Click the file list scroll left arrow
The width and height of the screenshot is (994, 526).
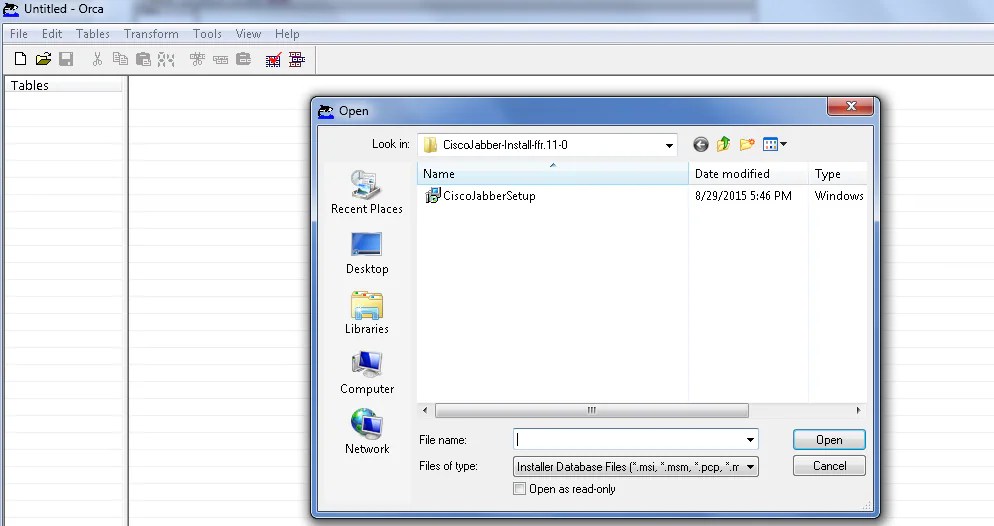pyautogui.click(x=425, y=410)
